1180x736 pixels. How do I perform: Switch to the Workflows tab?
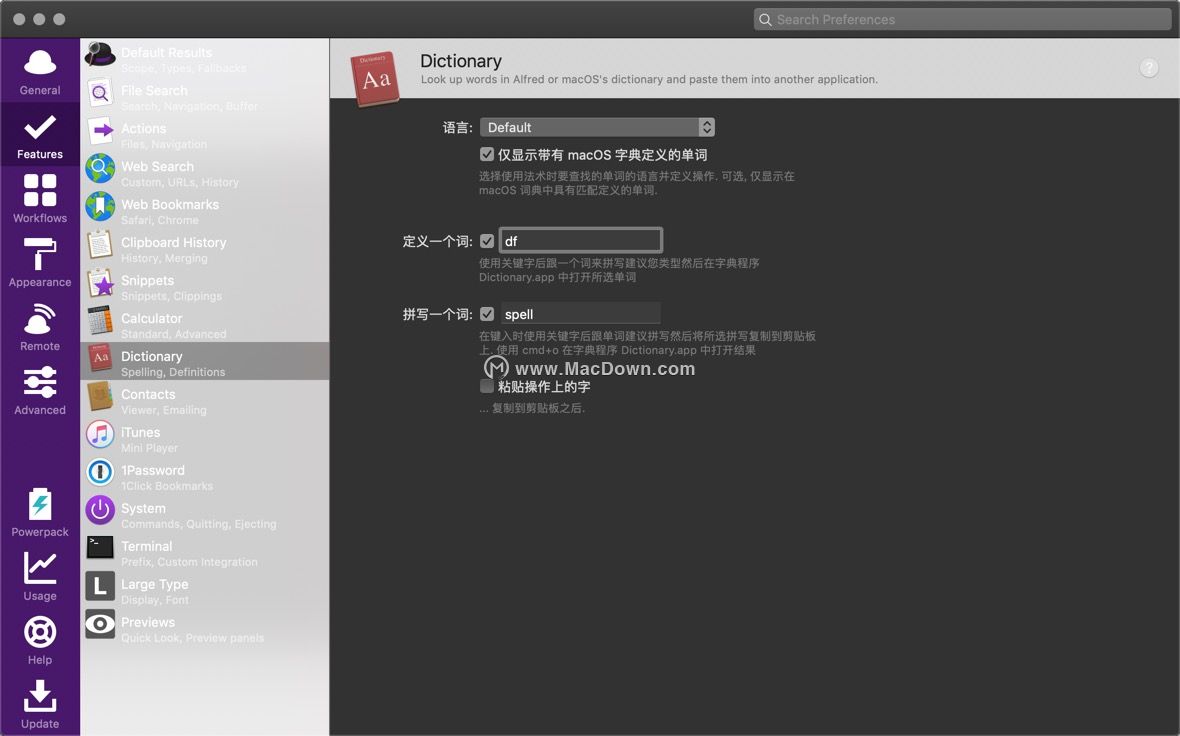coord(40,199)
